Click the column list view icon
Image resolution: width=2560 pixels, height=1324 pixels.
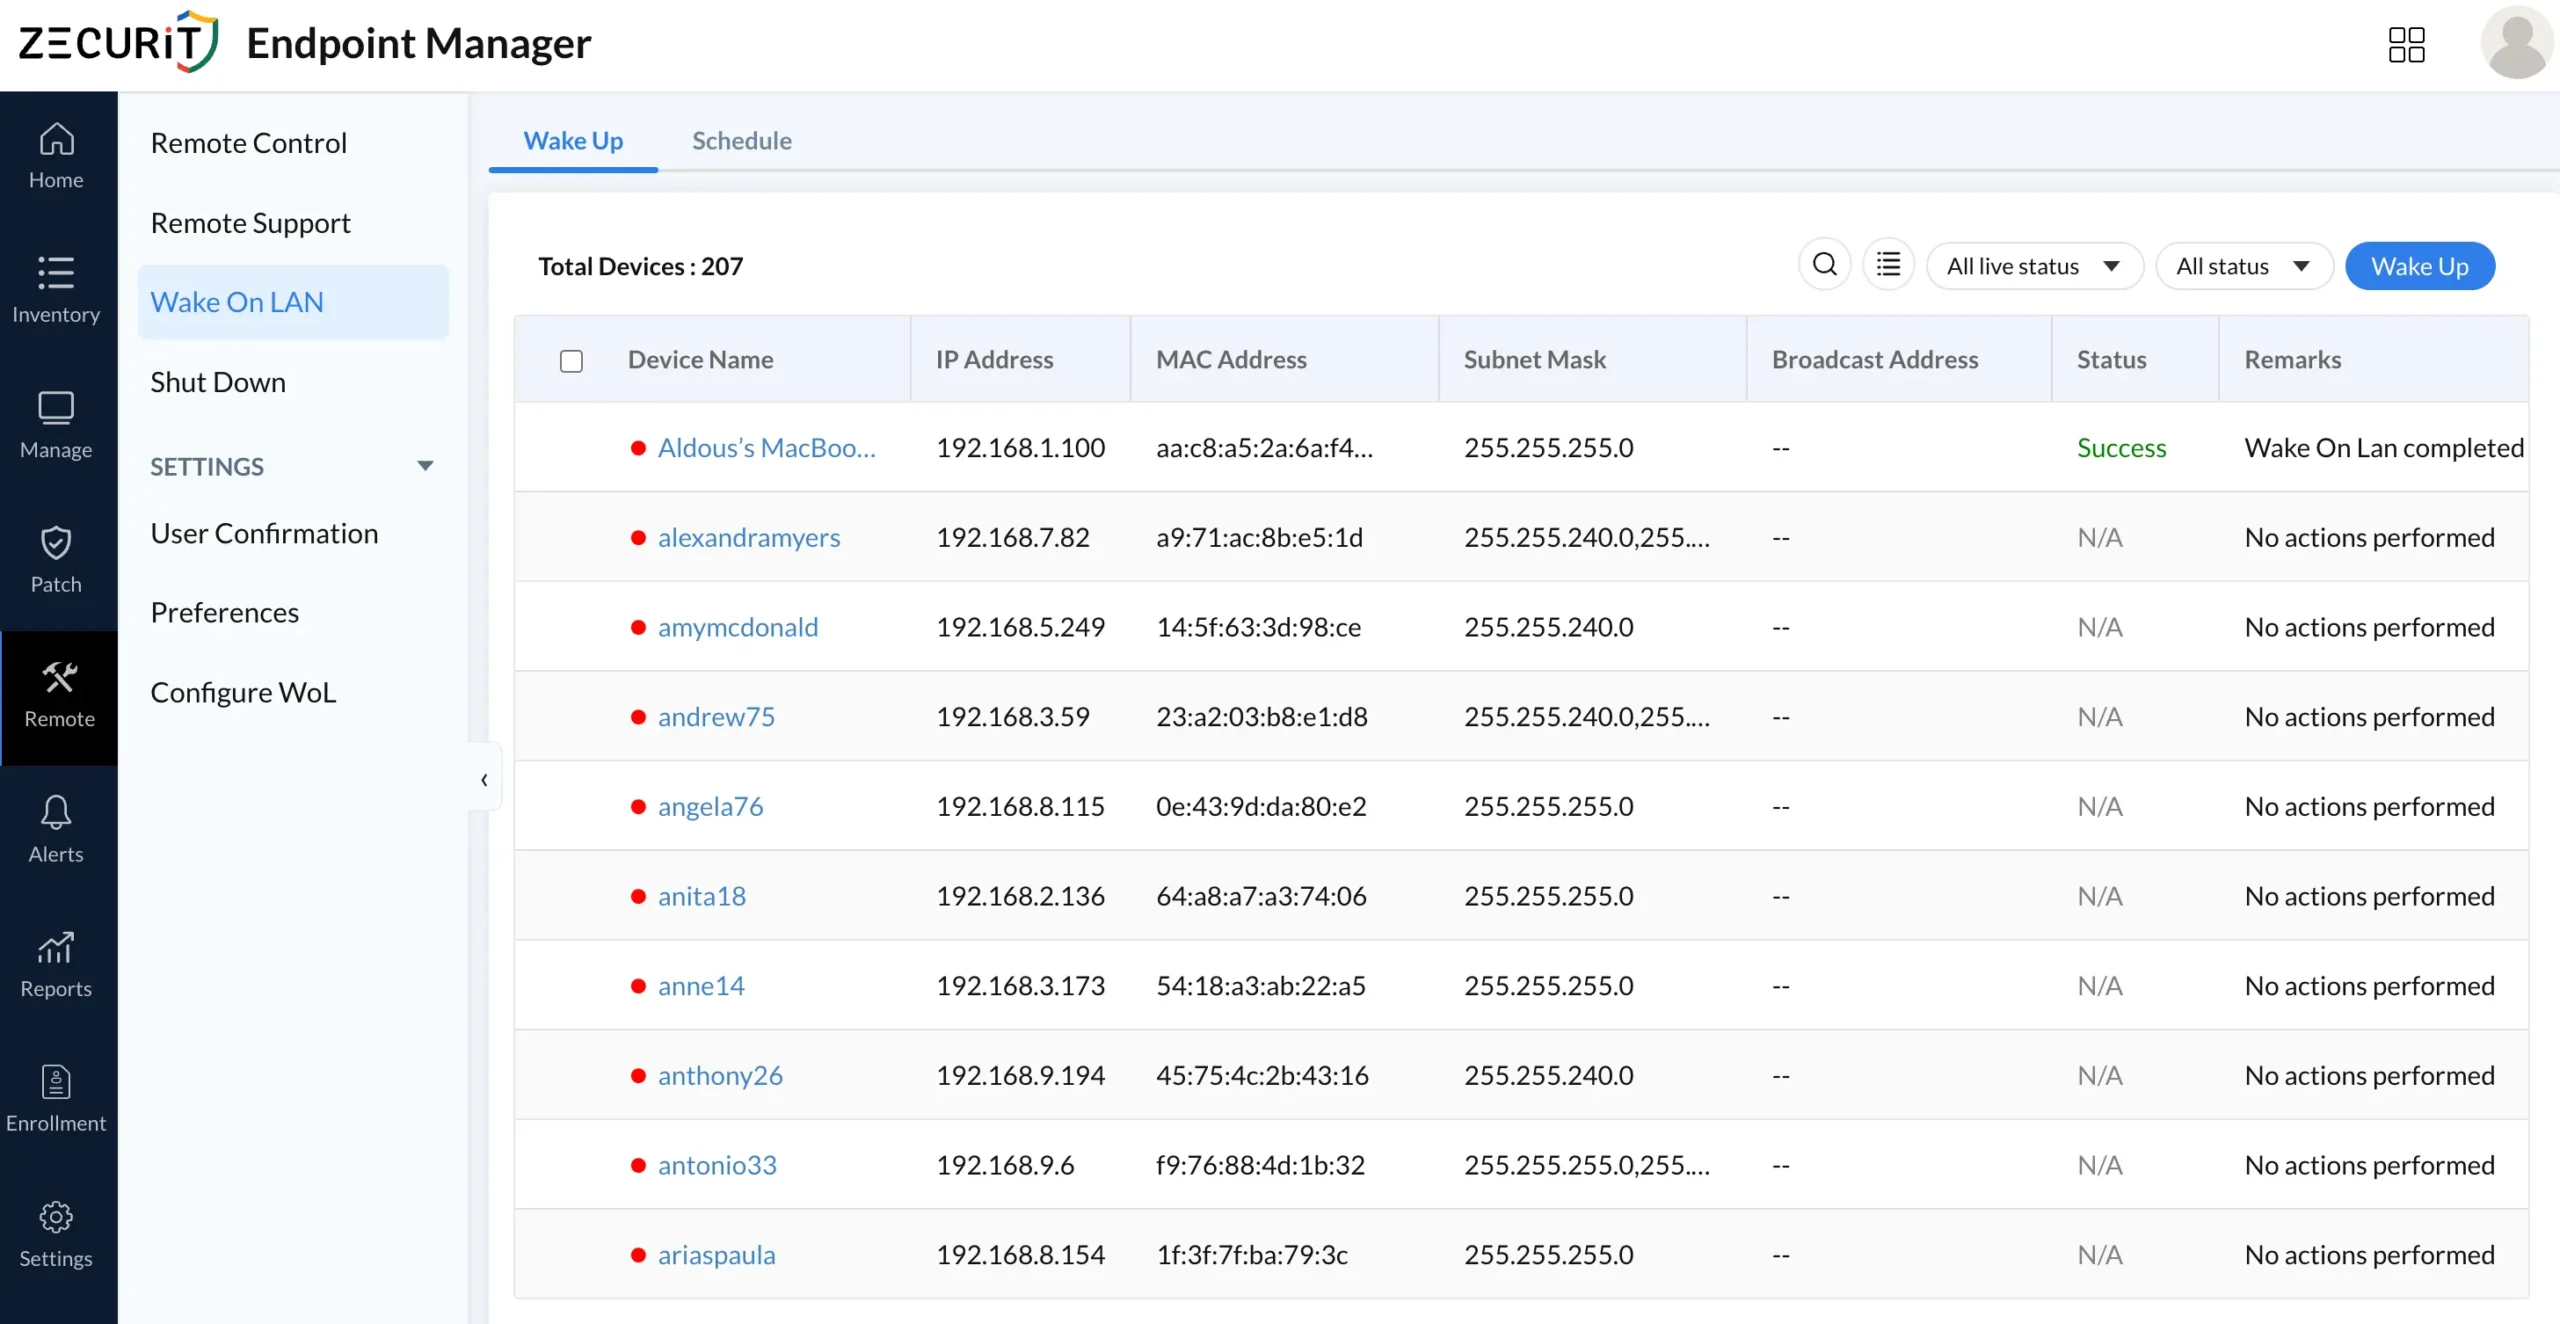(1888, 265)
